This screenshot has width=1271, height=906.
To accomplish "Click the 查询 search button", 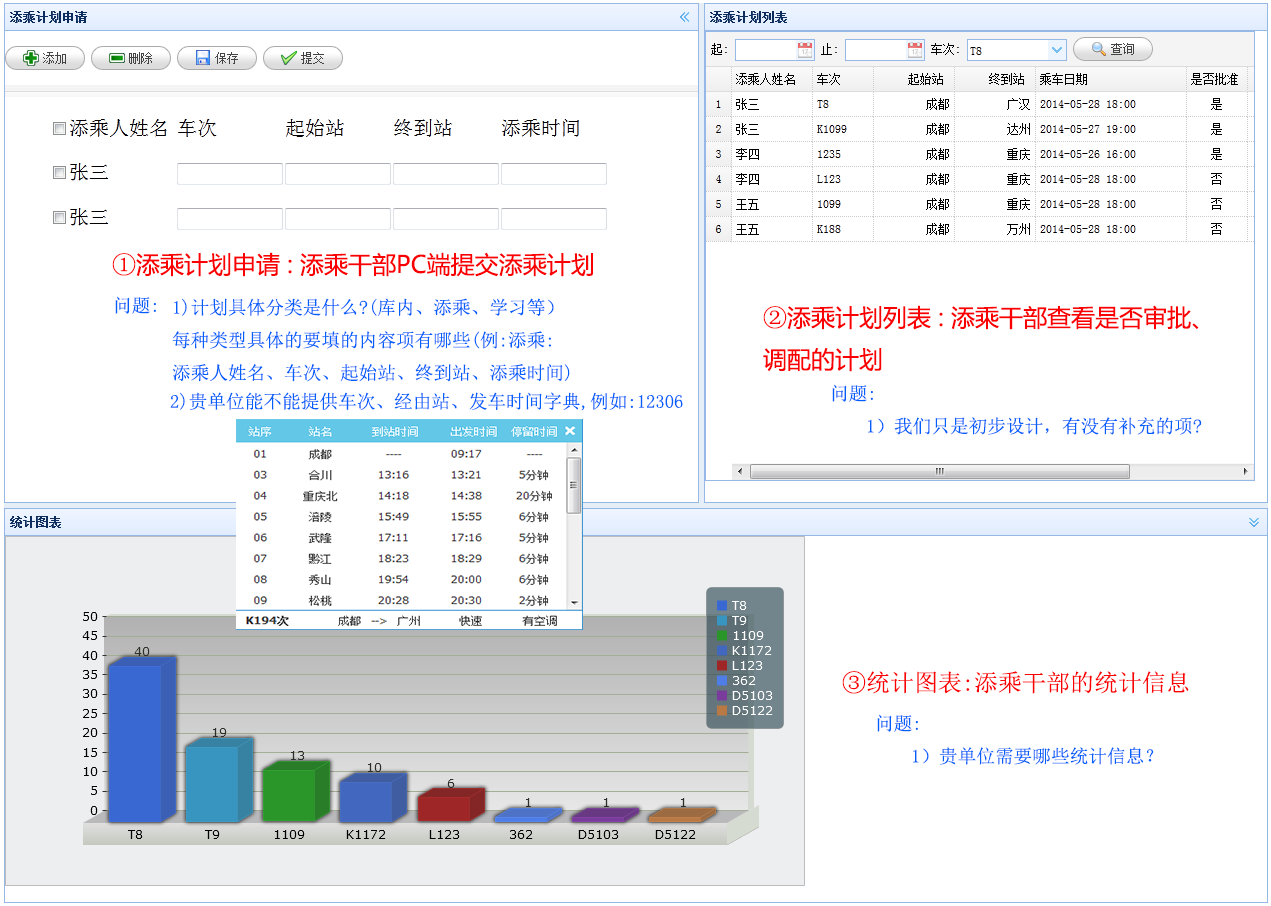I will (x=1112, y=49).
